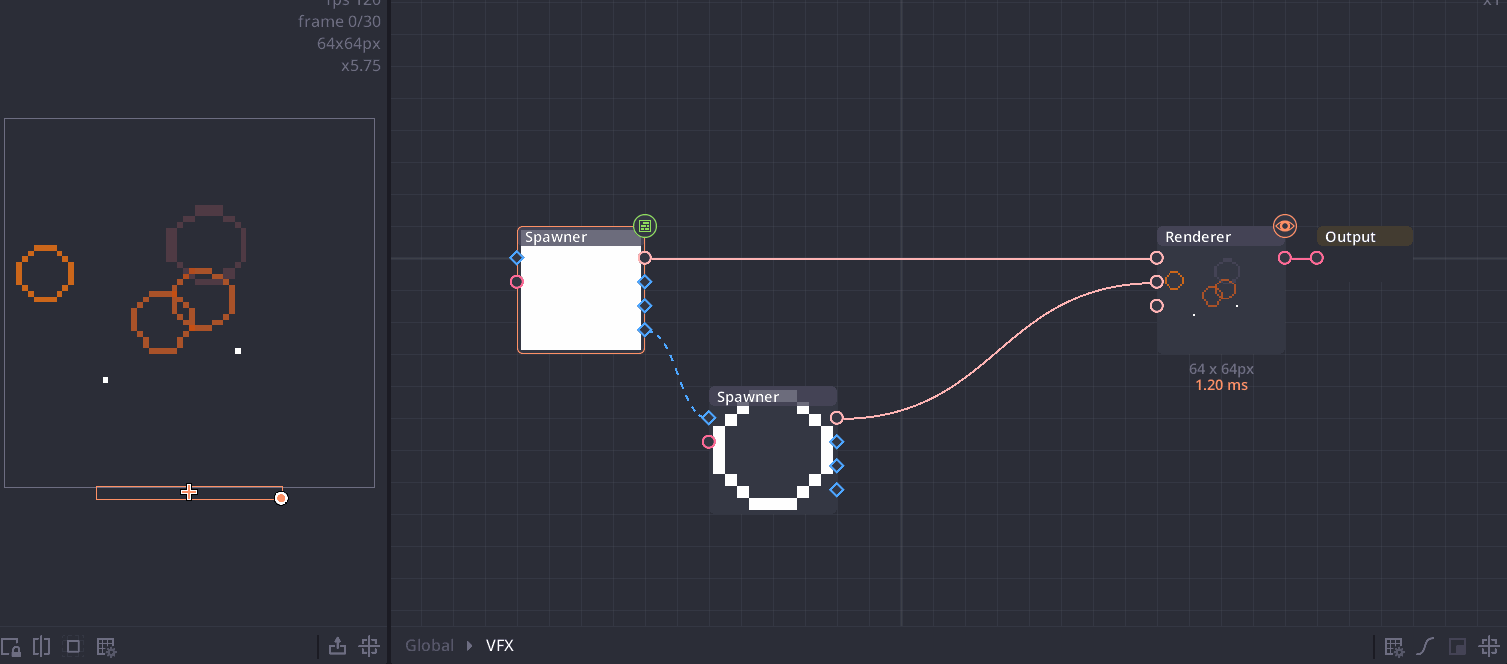The image size is (1507, 664).
Task: Click the dashed blue link between Spawners
Action: click(678, 376)
